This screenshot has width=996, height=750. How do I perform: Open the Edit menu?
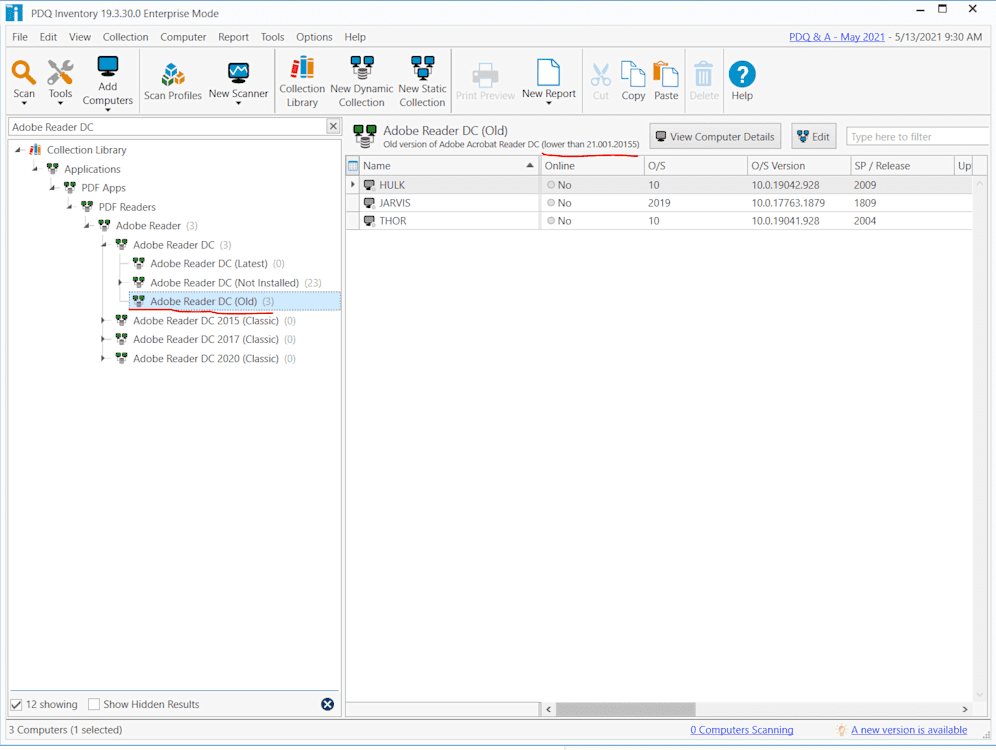click(48, 37)
